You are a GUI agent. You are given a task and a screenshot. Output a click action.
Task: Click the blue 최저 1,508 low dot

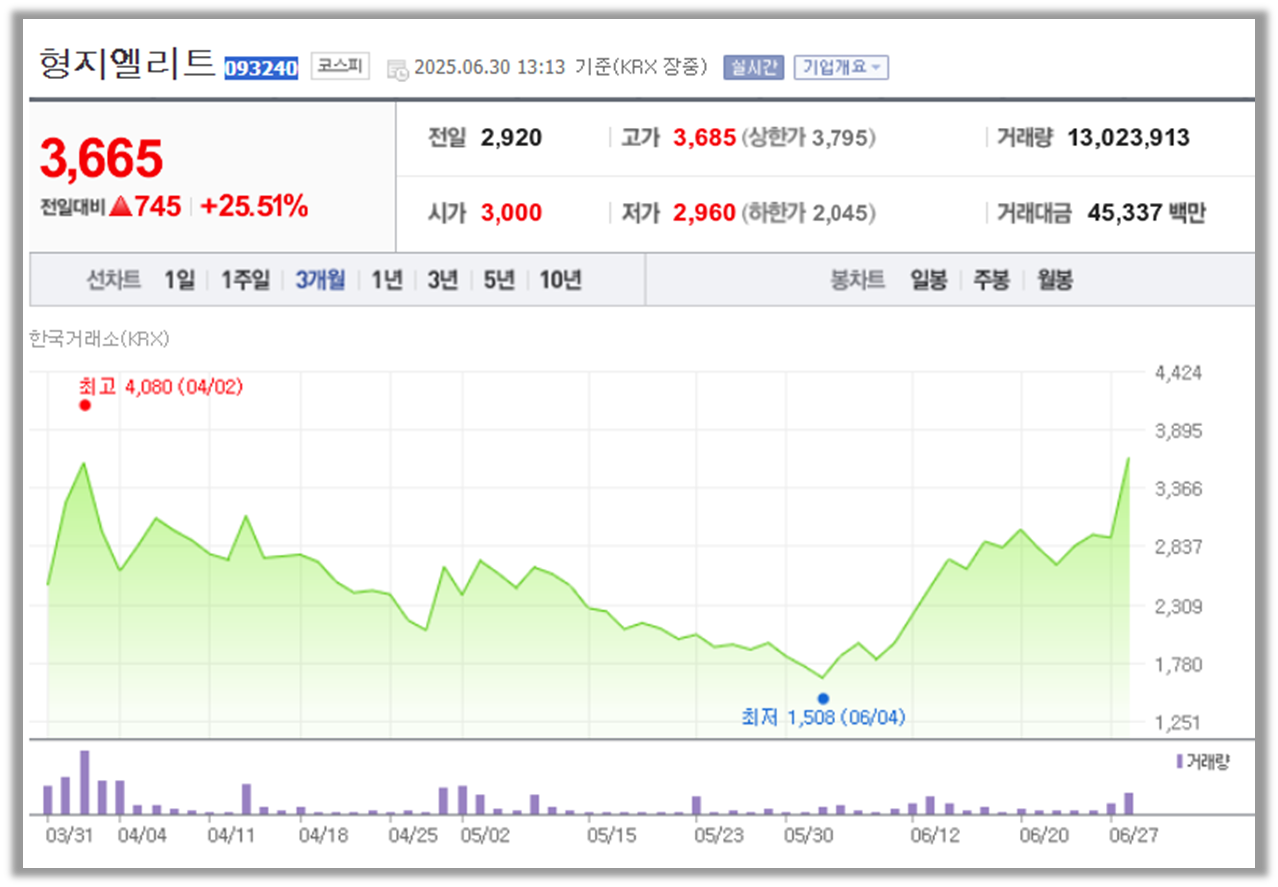[x=823, y=698]
